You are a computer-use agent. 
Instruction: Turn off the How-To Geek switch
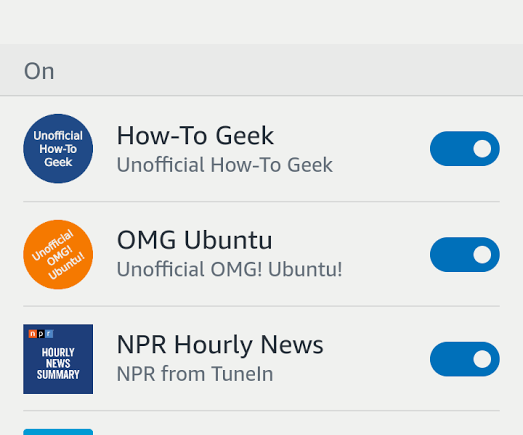point(465,148)
